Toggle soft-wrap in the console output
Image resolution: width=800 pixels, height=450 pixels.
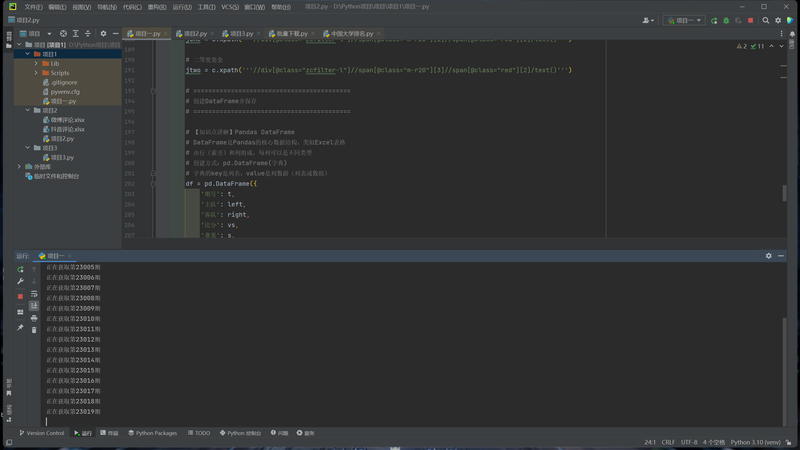coord(34,294)
